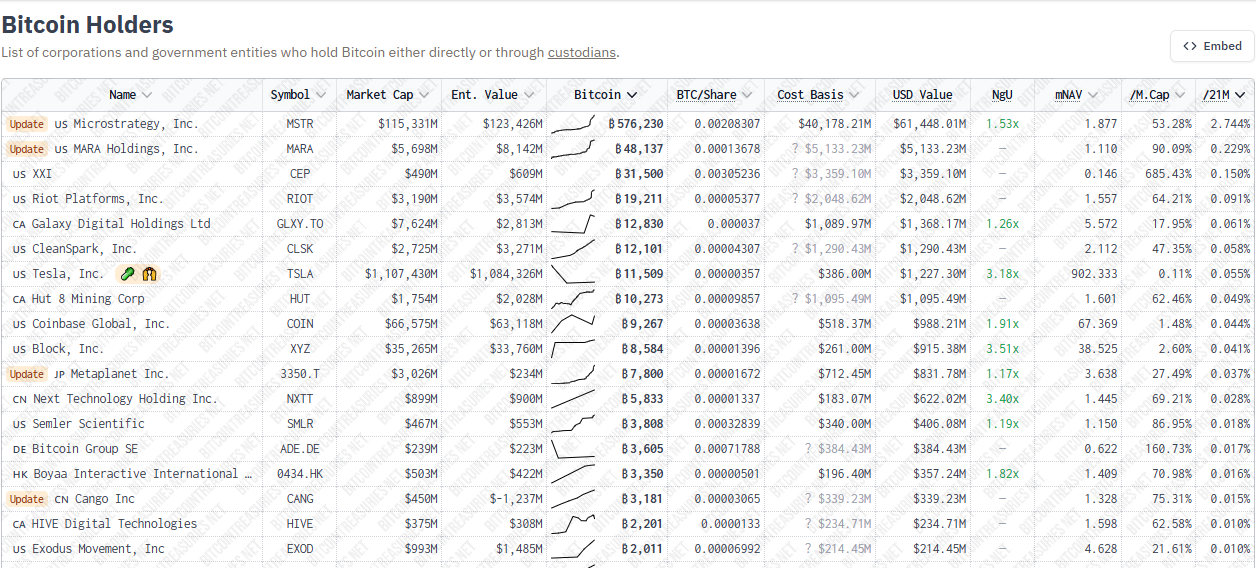Open Next Technology Holding sparkline chart
The width and height of the screenshot is (1256, 568).
(x=573, y=399)
